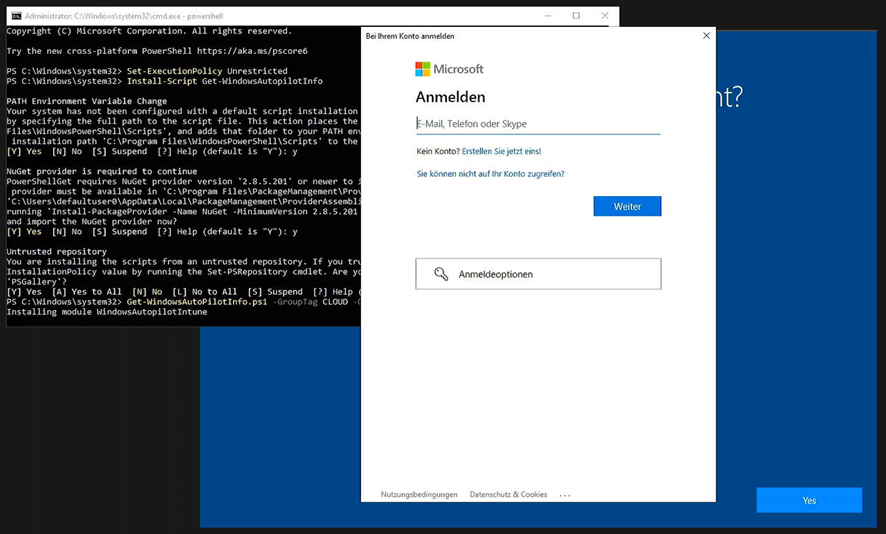886x534 pixels.
Task: Close the Administrator PowerShell window
Action: [604, 16]
